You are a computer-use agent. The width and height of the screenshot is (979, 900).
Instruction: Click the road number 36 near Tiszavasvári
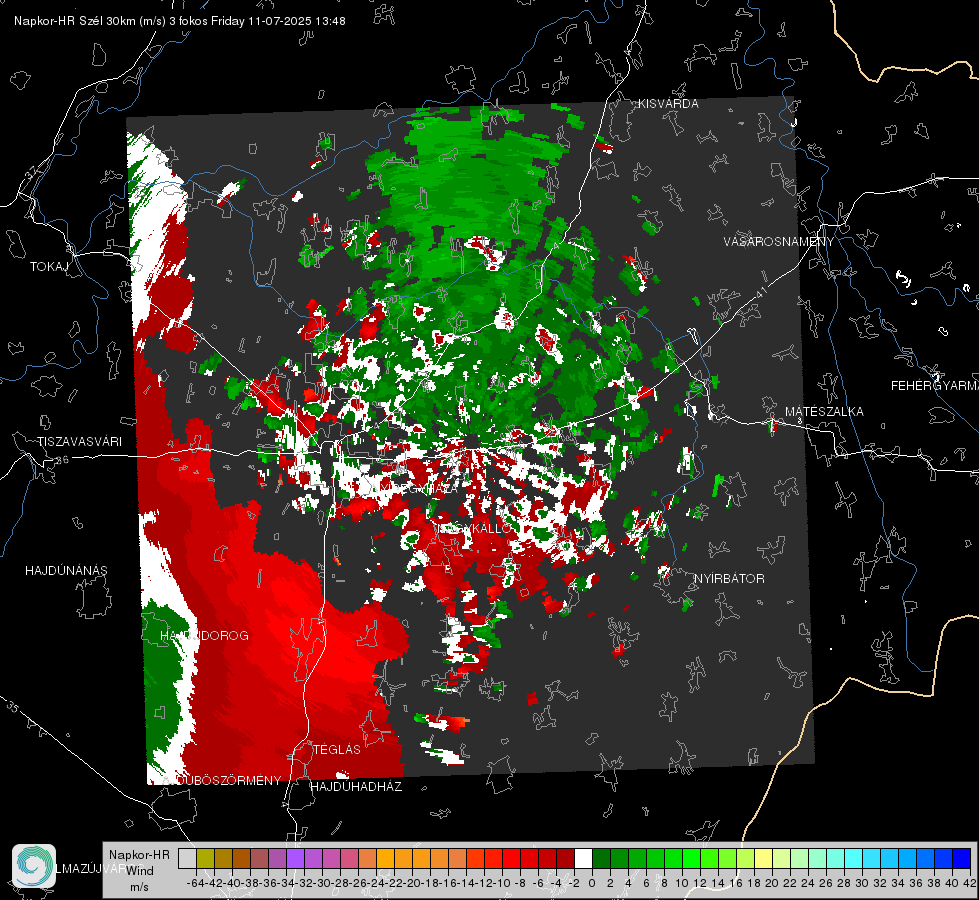coord(62,460)
